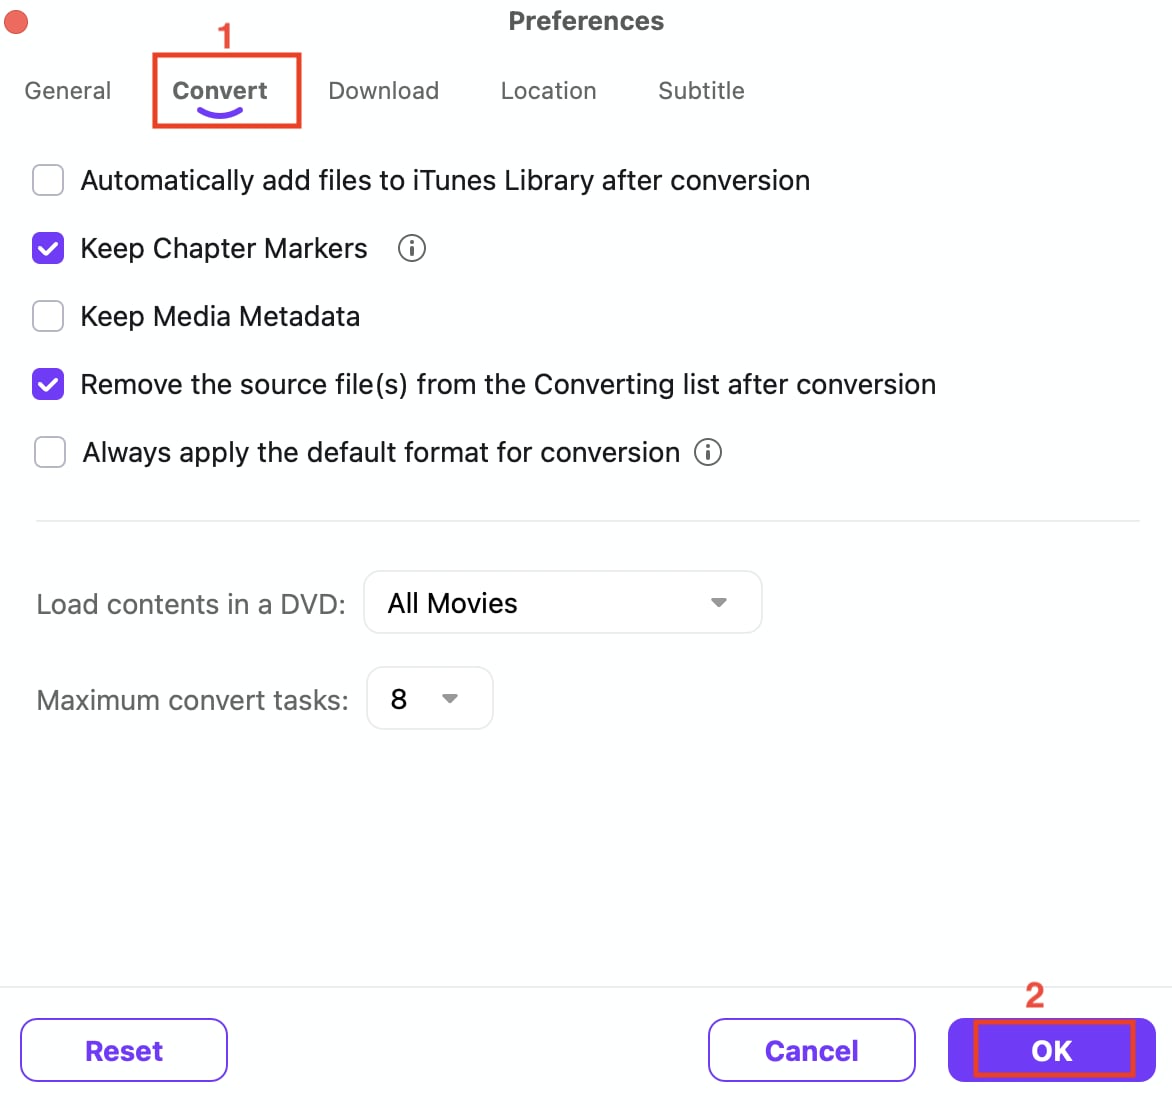Cancel the preferences changes
The image size is (1172, 1108).
click(811, 1050)
